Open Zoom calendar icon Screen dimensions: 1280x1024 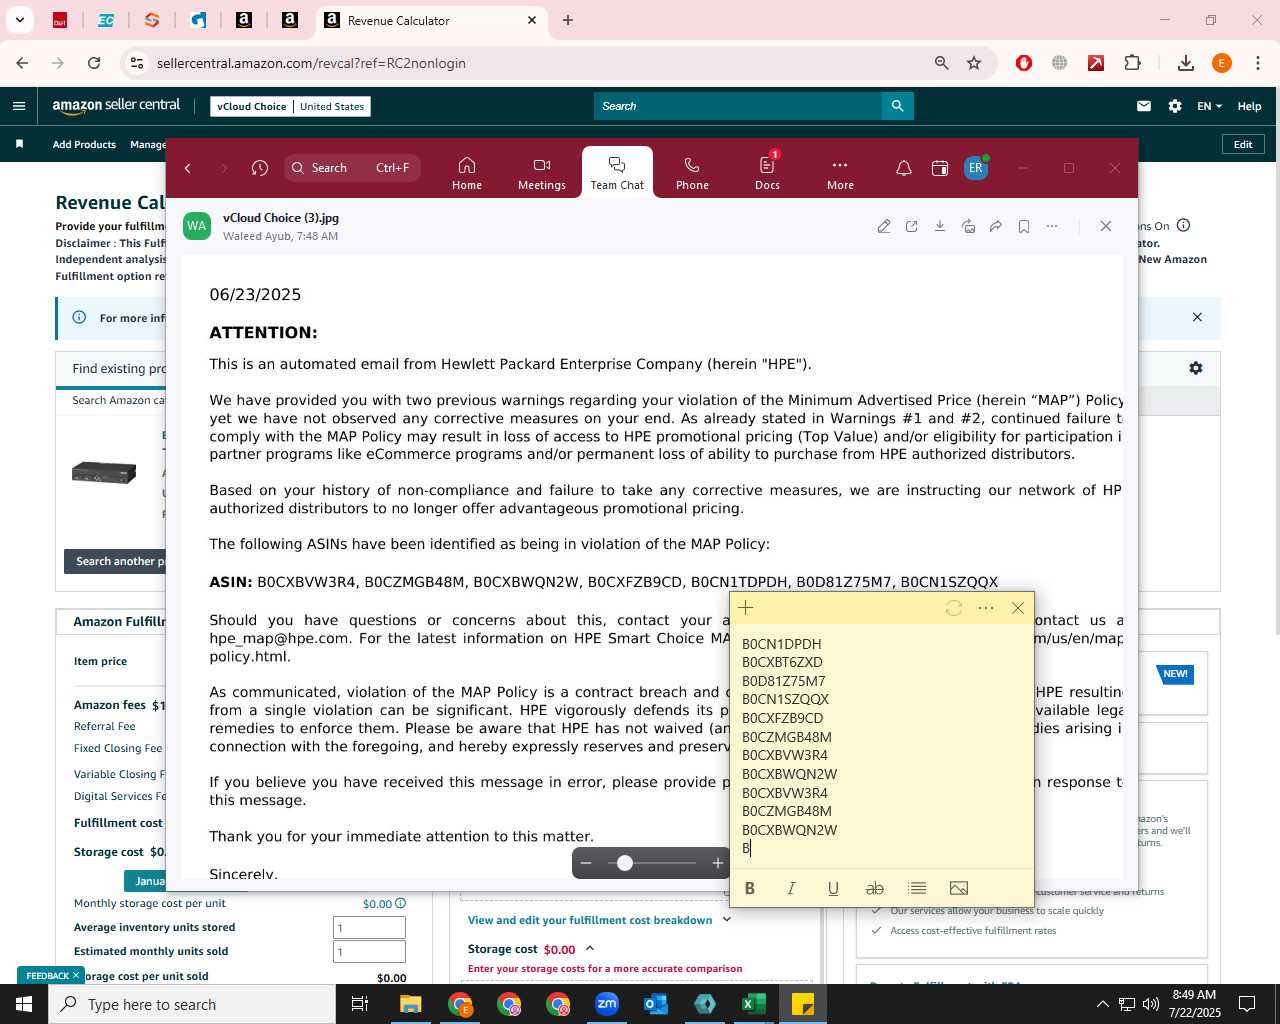click(940, 168)
